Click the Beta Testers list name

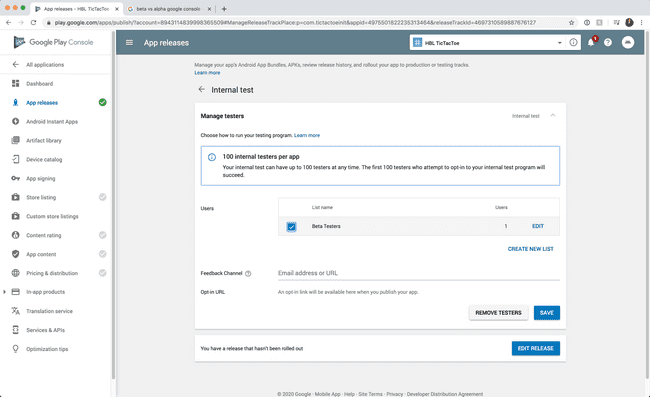point(326,226)
